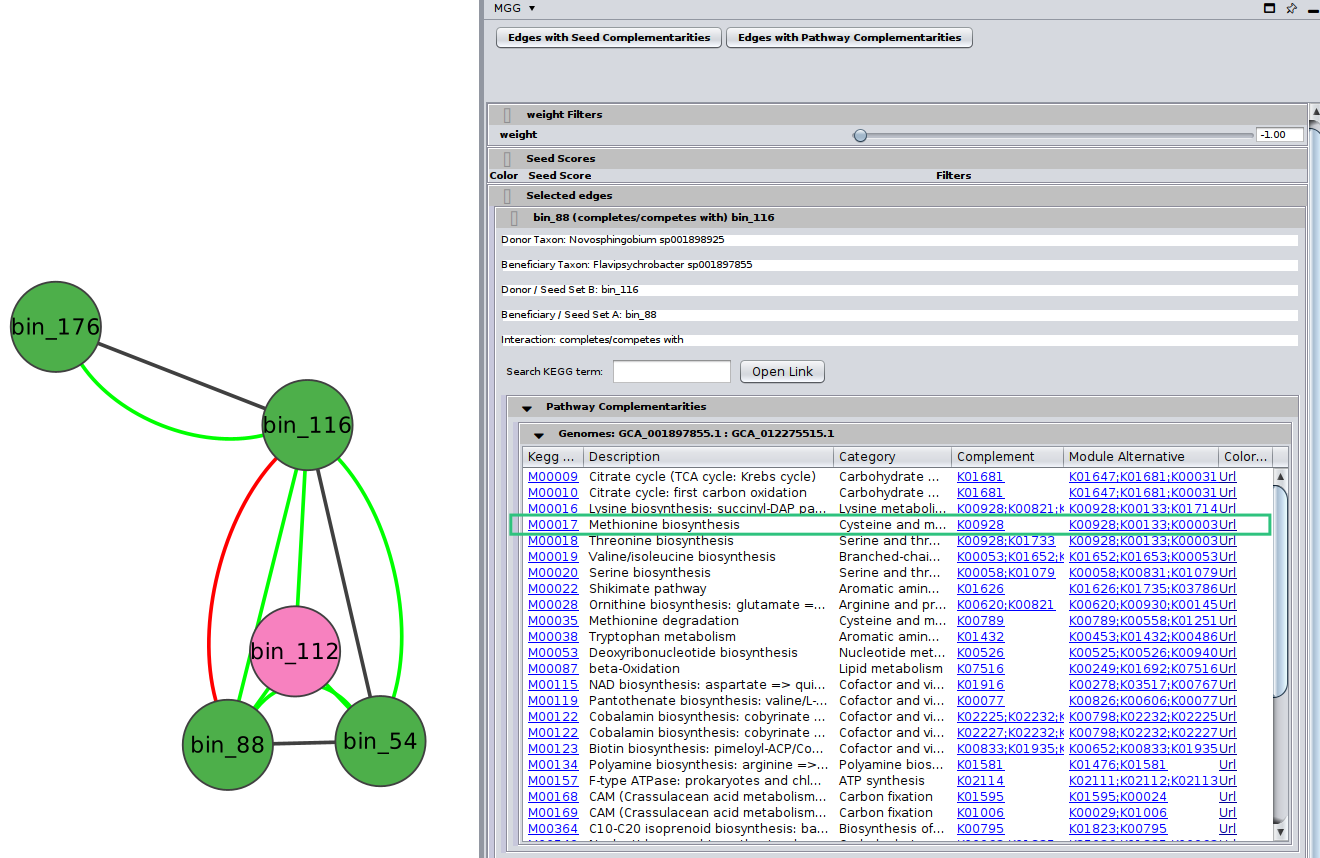Click the table scrollbar up arrow

click(1280, 477)
